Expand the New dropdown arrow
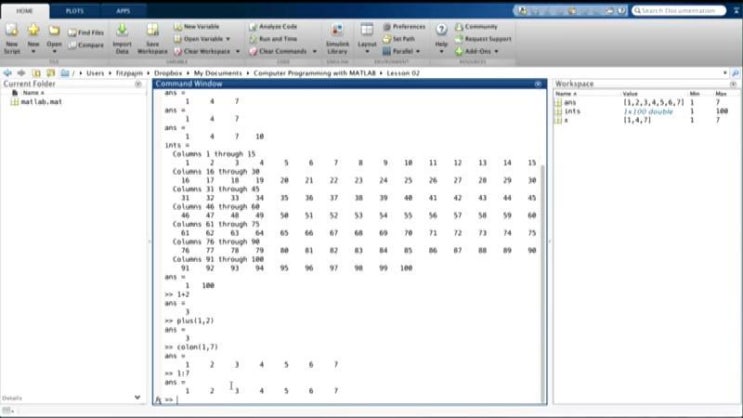The image size is (743, 418). [33, 51]
